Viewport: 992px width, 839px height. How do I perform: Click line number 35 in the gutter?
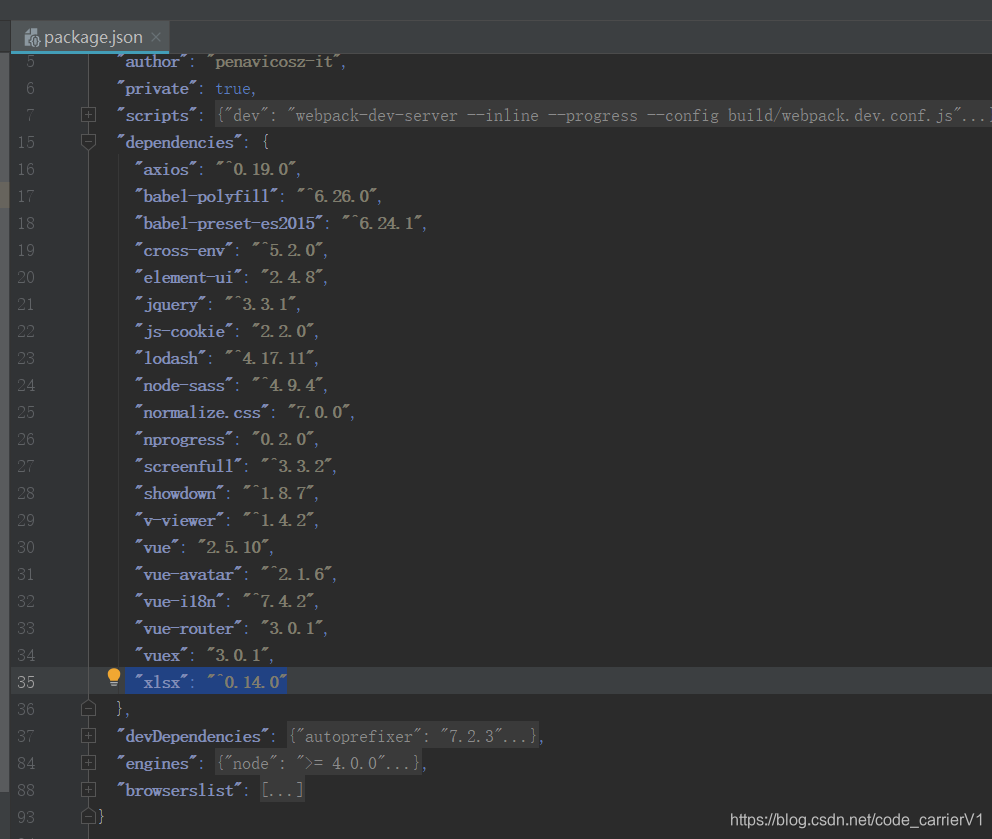(x=26, y=682)
